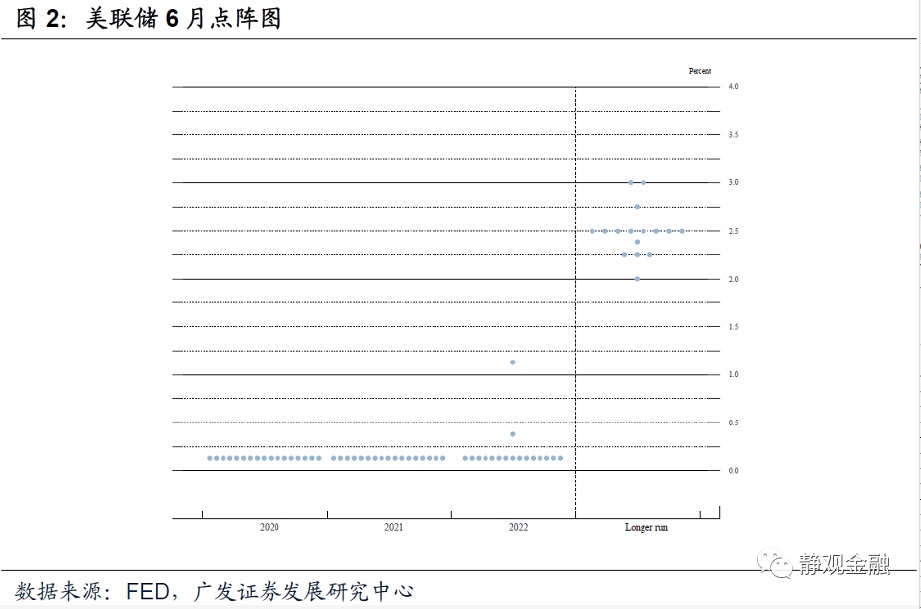Viewport: 921px width, 609px height.
Task: Click the 4.0 y-axis label
Action: point(734,86)
